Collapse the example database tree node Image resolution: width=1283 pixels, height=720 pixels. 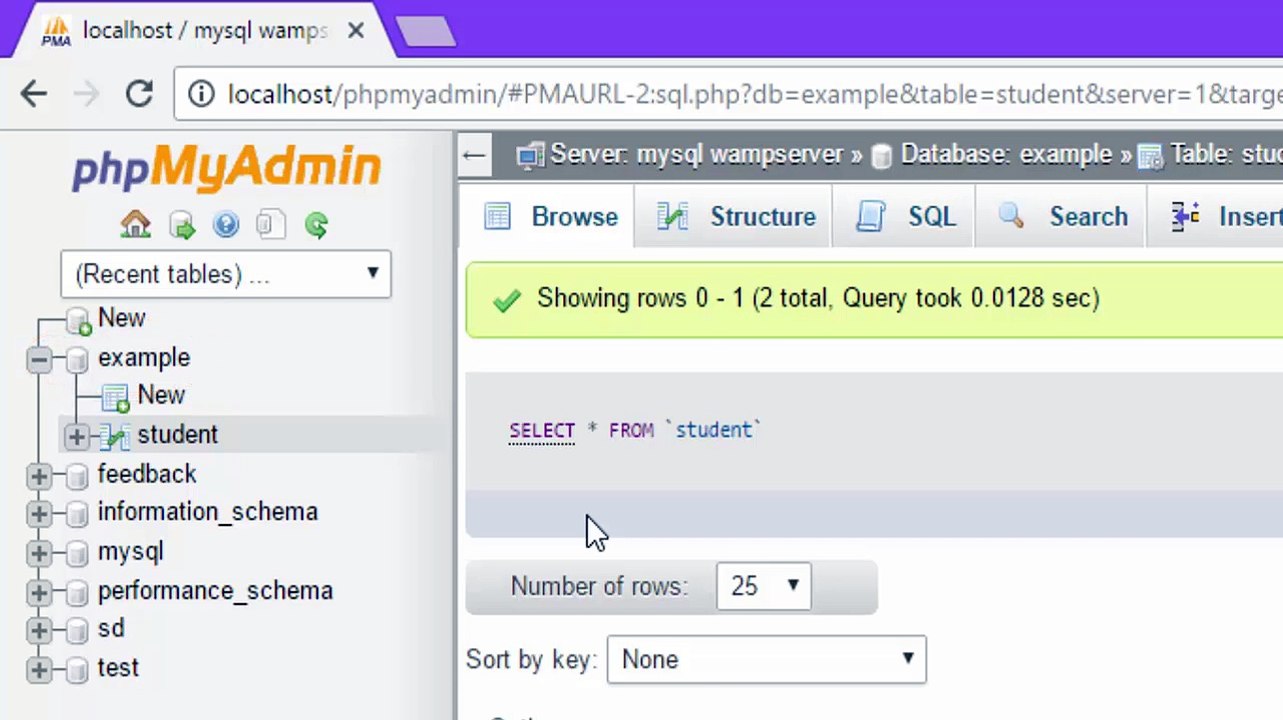click(39, 360)
